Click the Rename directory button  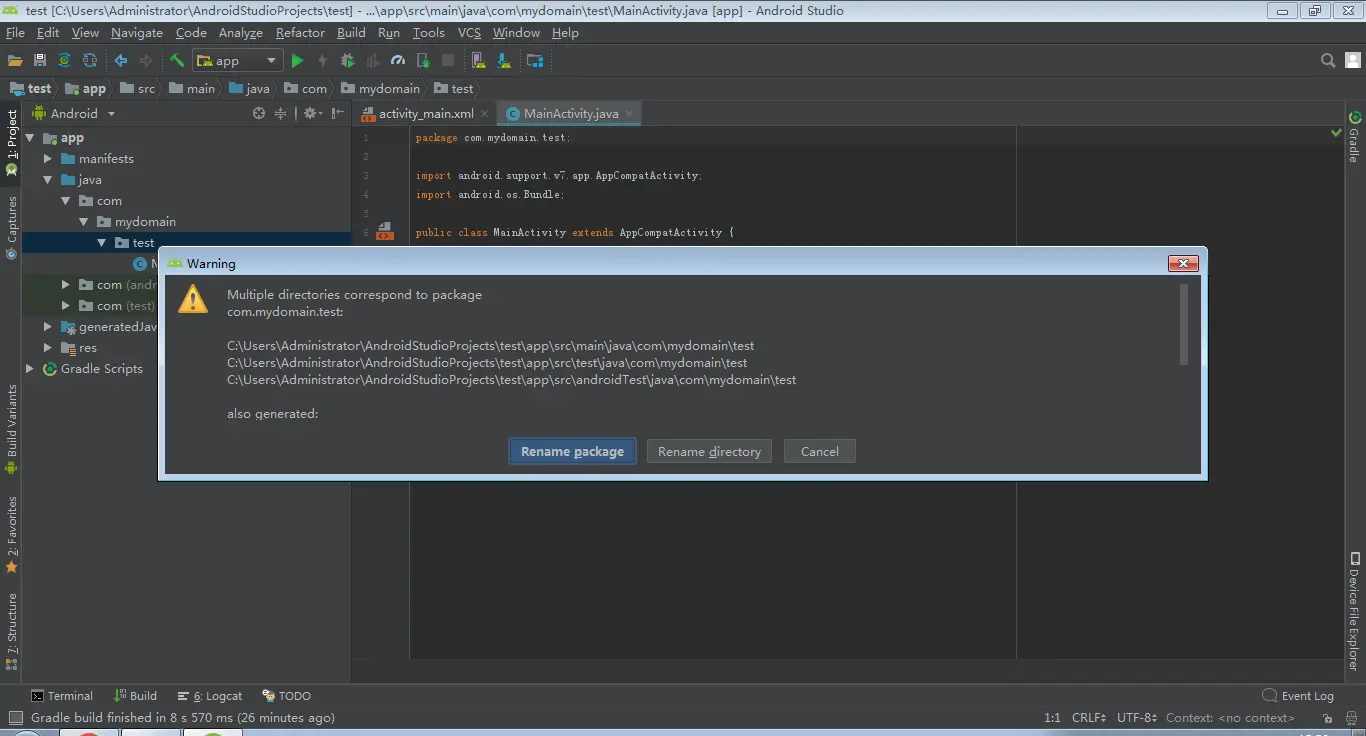[710, 452]
